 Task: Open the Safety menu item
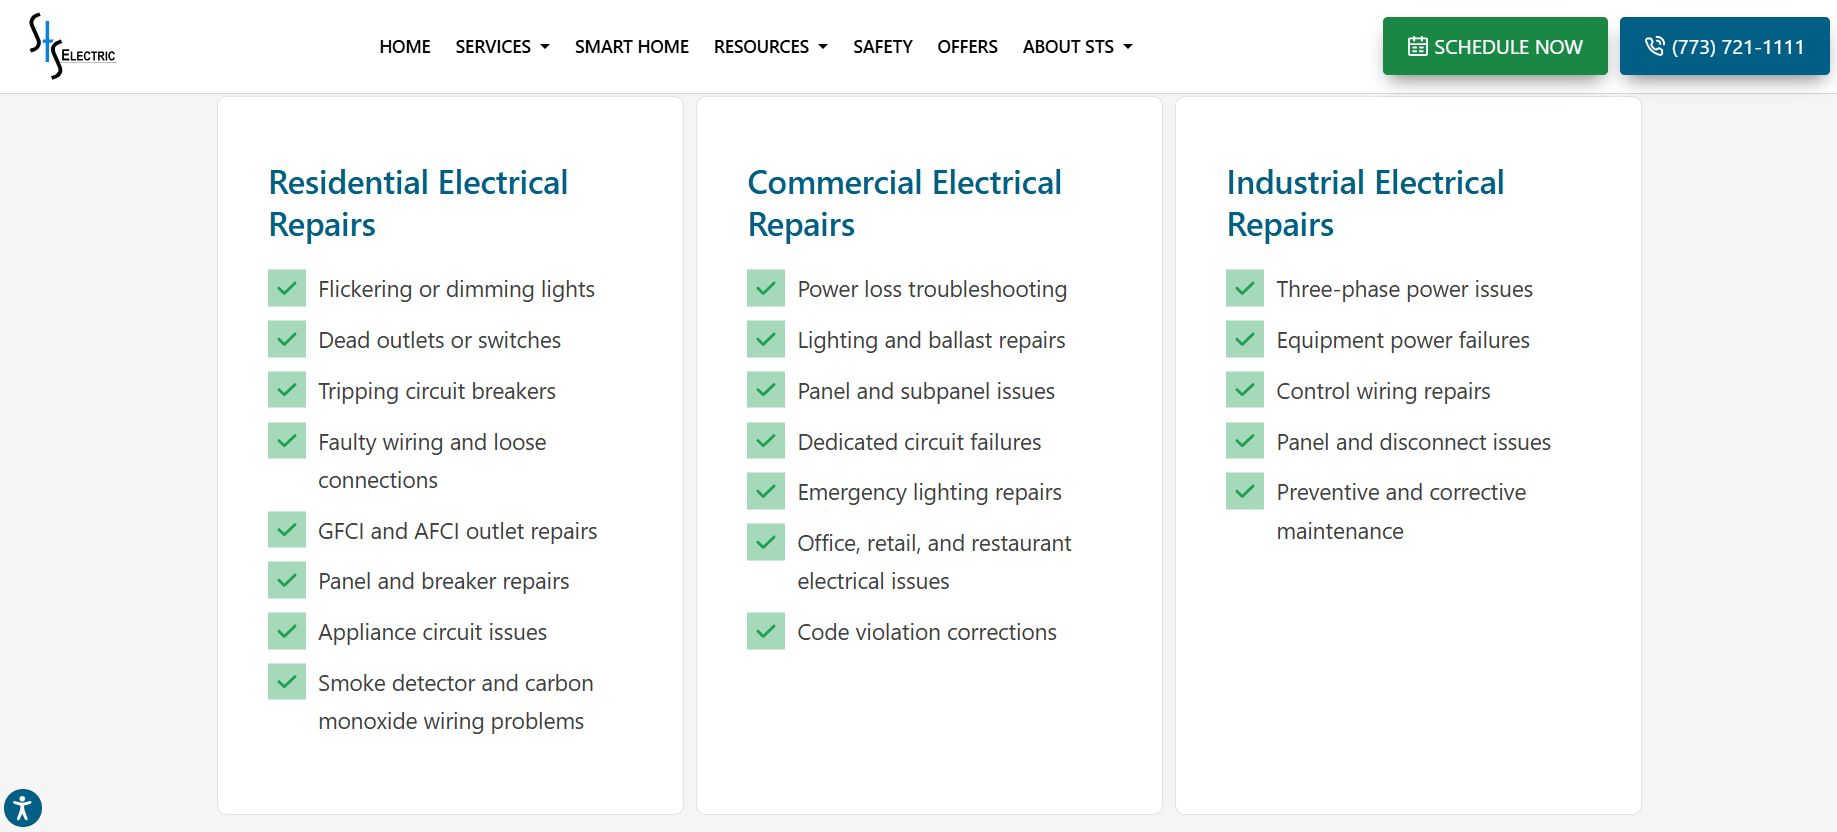883,47
